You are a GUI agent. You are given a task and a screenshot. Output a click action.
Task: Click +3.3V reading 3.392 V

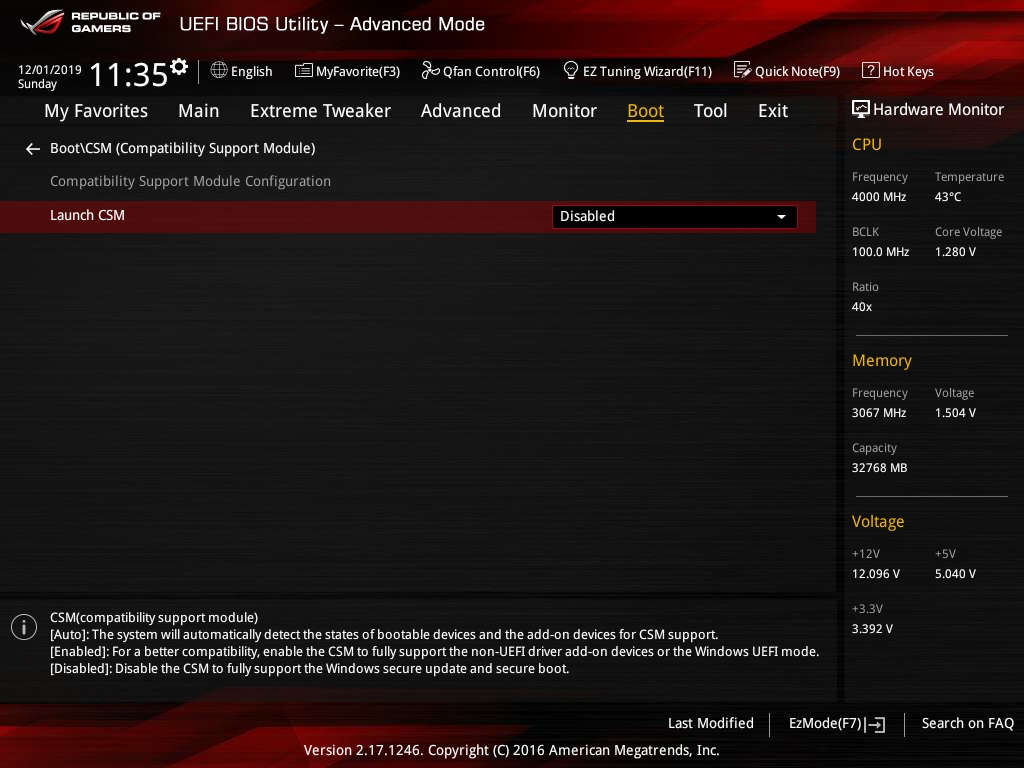872,628
